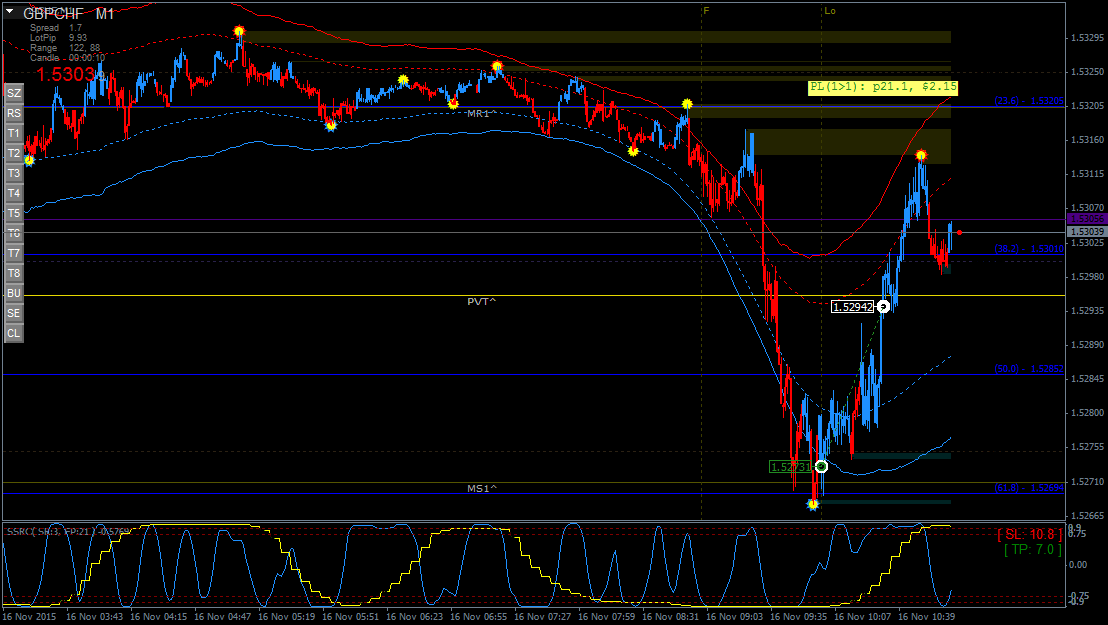
Task: Click the (38.2) - 1.53010 Fibonacci label
Action: [x=1028, y=249]
